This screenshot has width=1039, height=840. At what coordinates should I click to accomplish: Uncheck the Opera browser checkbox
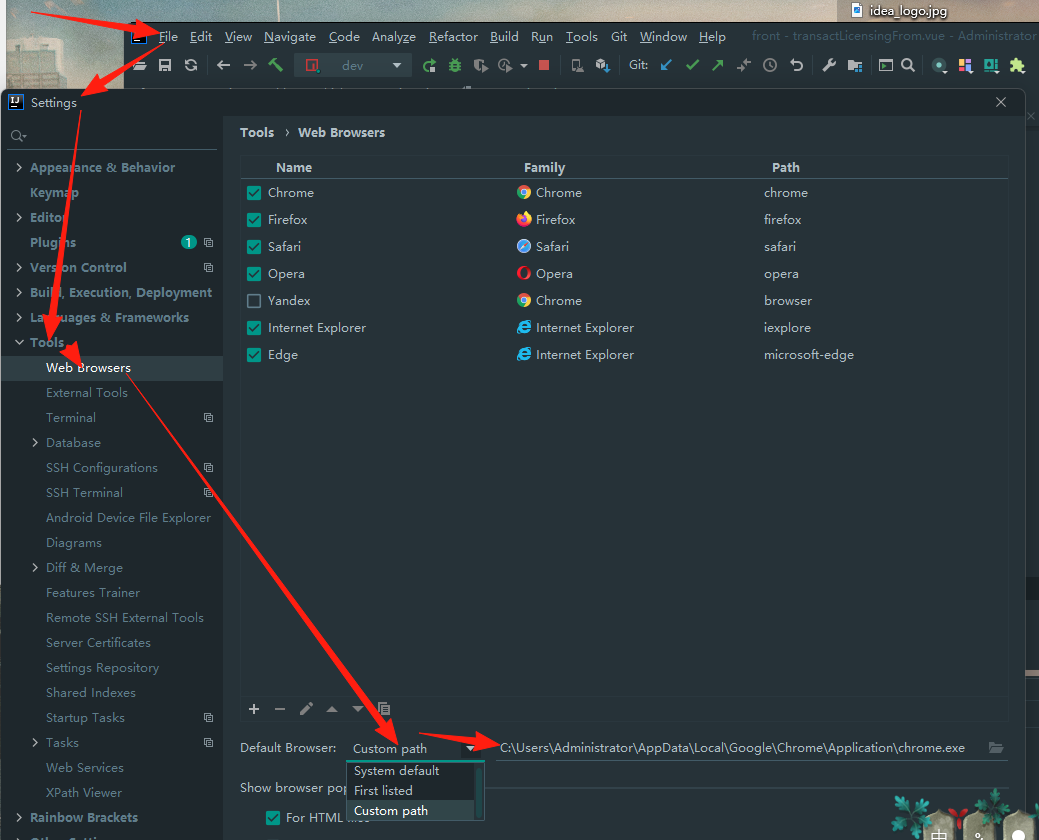coord(254,274)
